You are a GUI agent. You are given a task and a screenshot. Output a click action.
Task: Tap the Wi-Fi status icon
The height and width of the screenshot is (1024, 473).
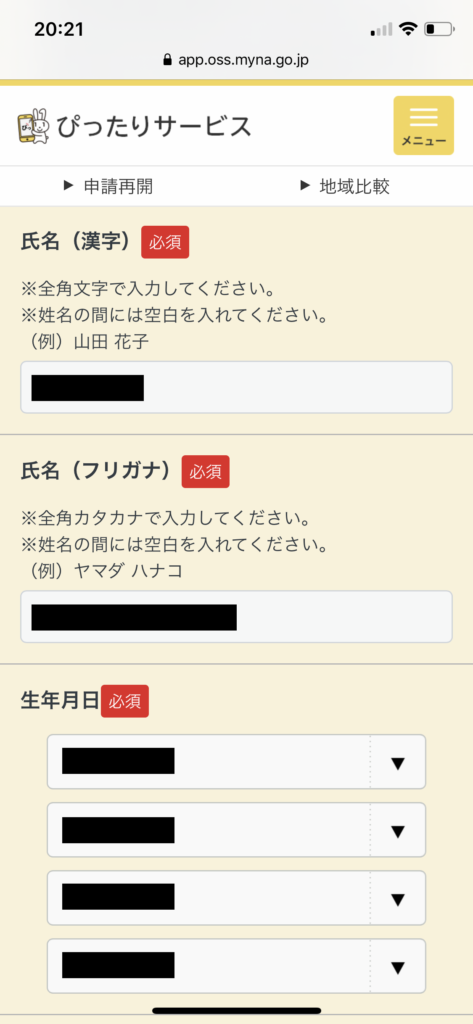point(409,29)
